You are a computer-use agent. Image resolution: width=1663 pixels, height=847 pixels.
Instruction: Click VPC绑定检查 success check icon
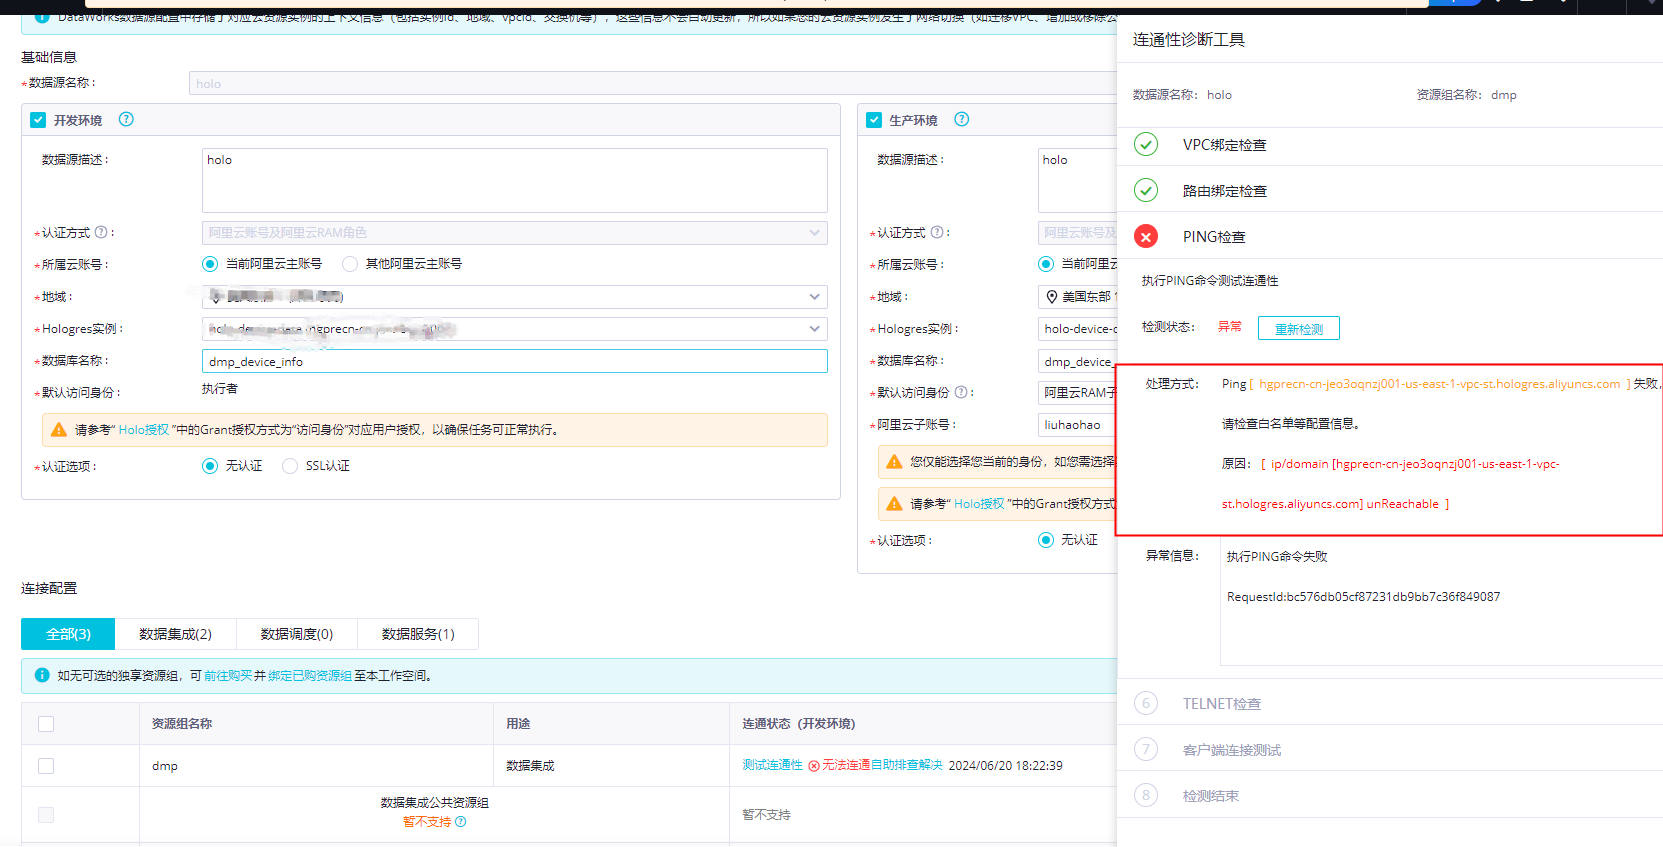(1146, 144)
